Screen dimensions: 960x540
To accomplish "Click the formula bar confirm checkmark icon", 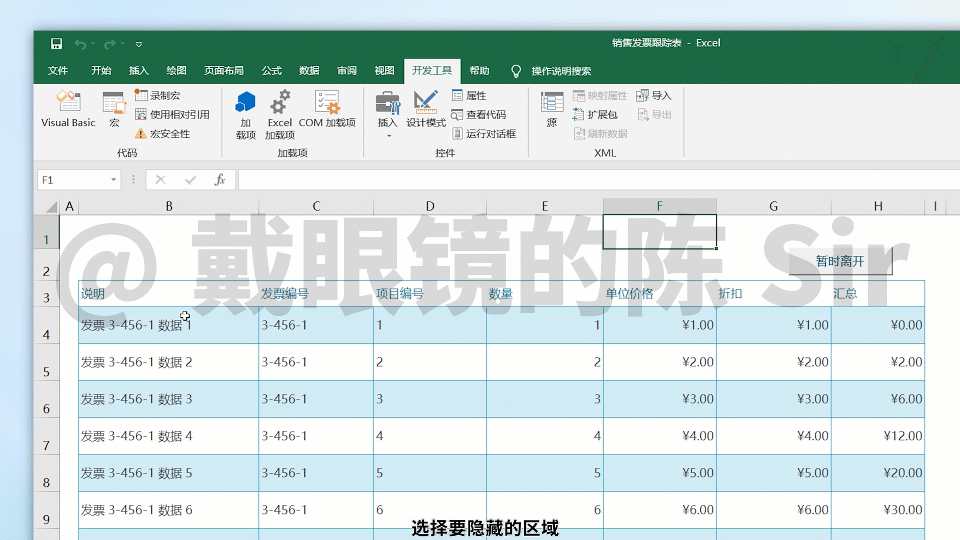I will click(190, 180).
